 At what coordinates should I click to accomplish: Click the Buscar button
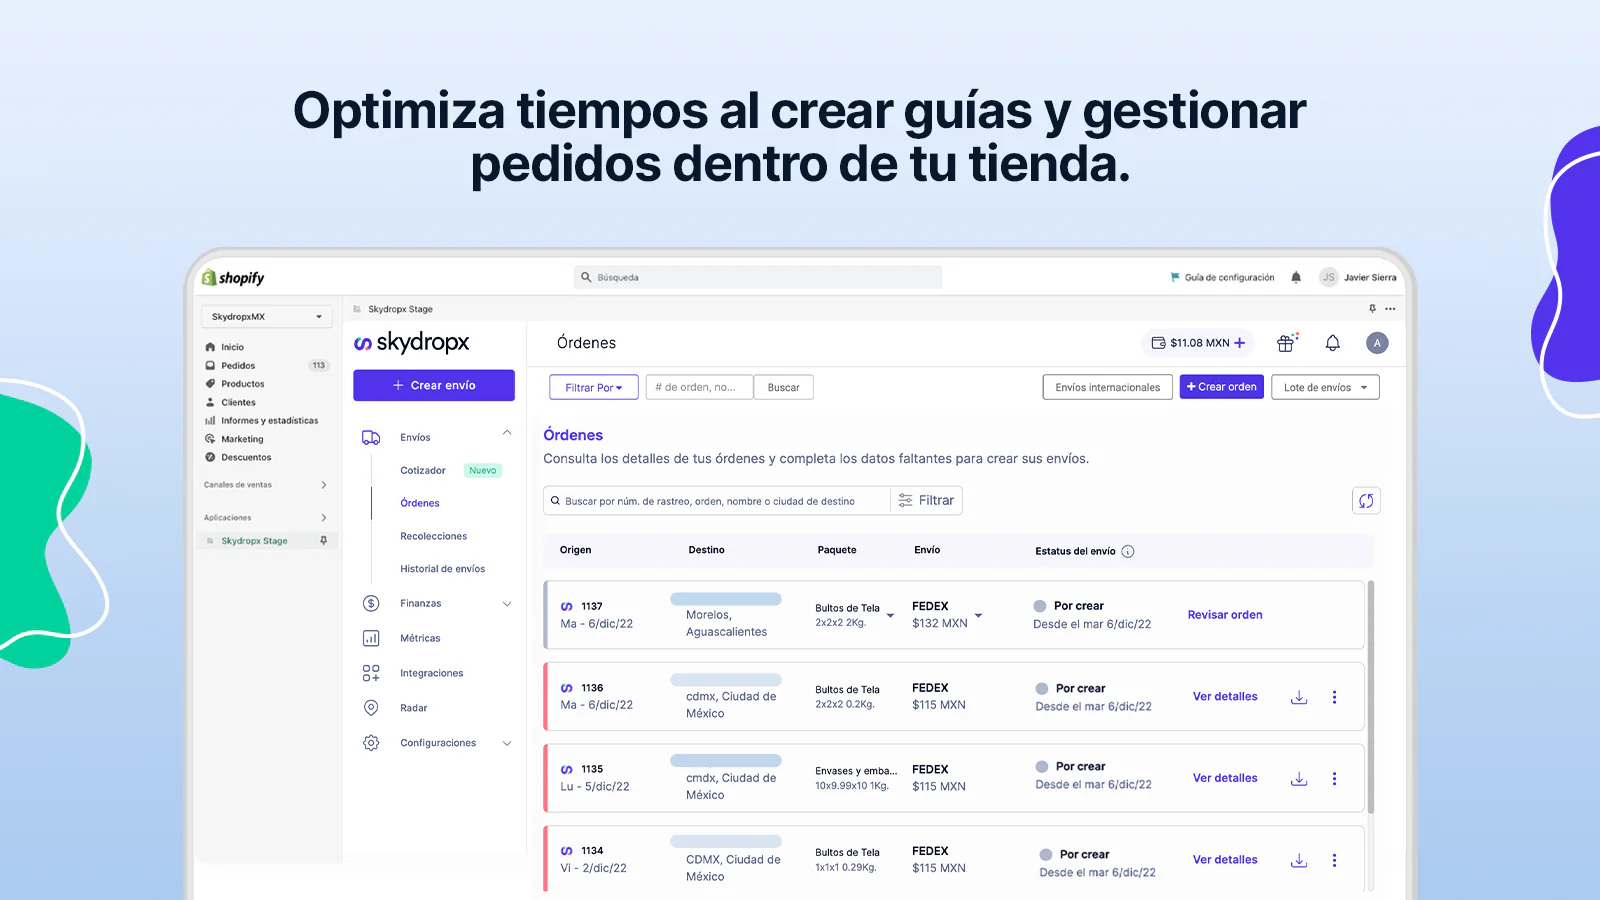pos(783,387)
